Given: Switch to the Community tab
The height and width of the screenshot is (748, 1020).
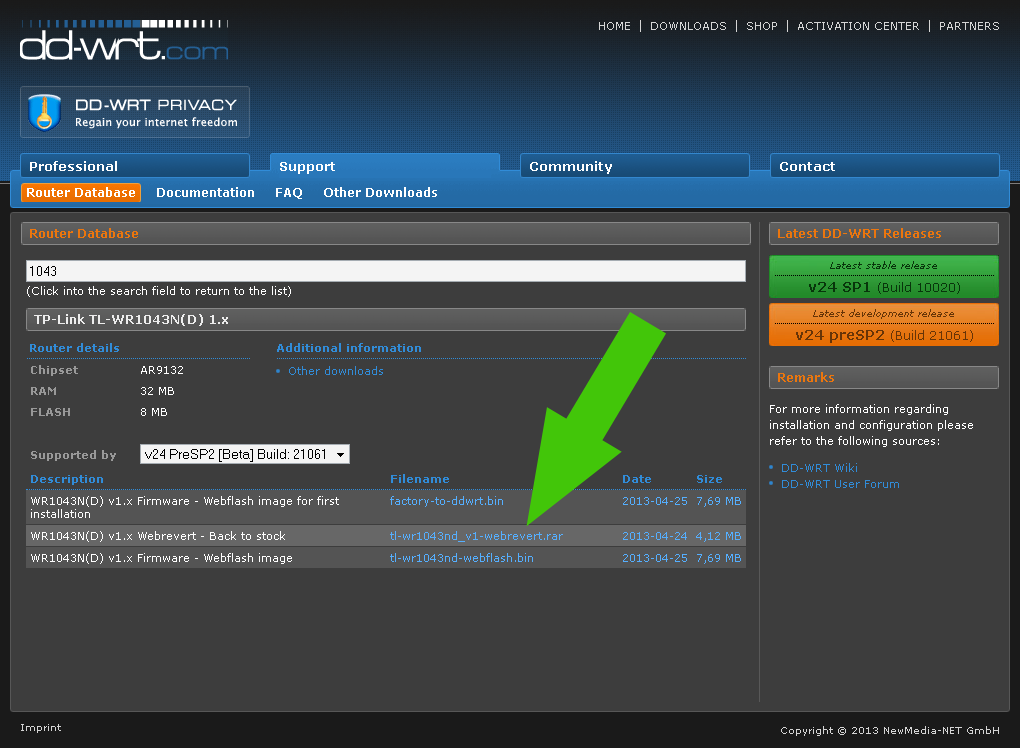Looking at the screenshot, I should (635, 166).
